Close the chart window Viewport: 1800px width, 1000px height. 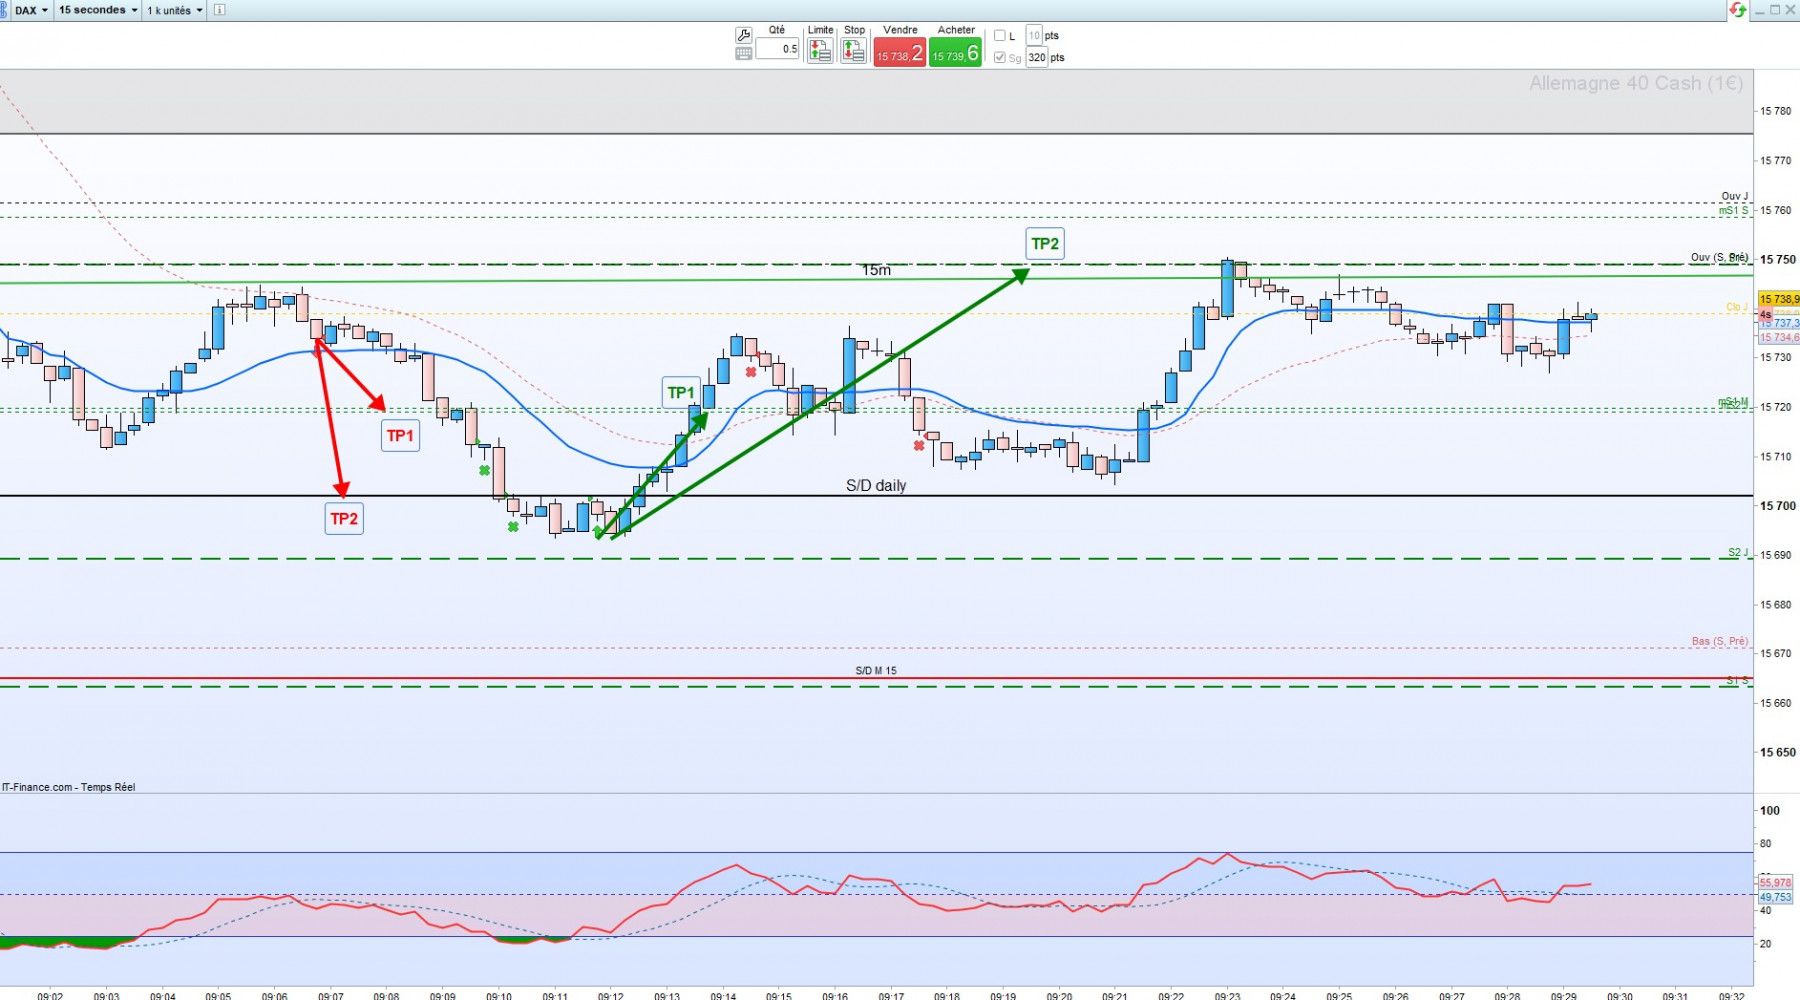1790,10
